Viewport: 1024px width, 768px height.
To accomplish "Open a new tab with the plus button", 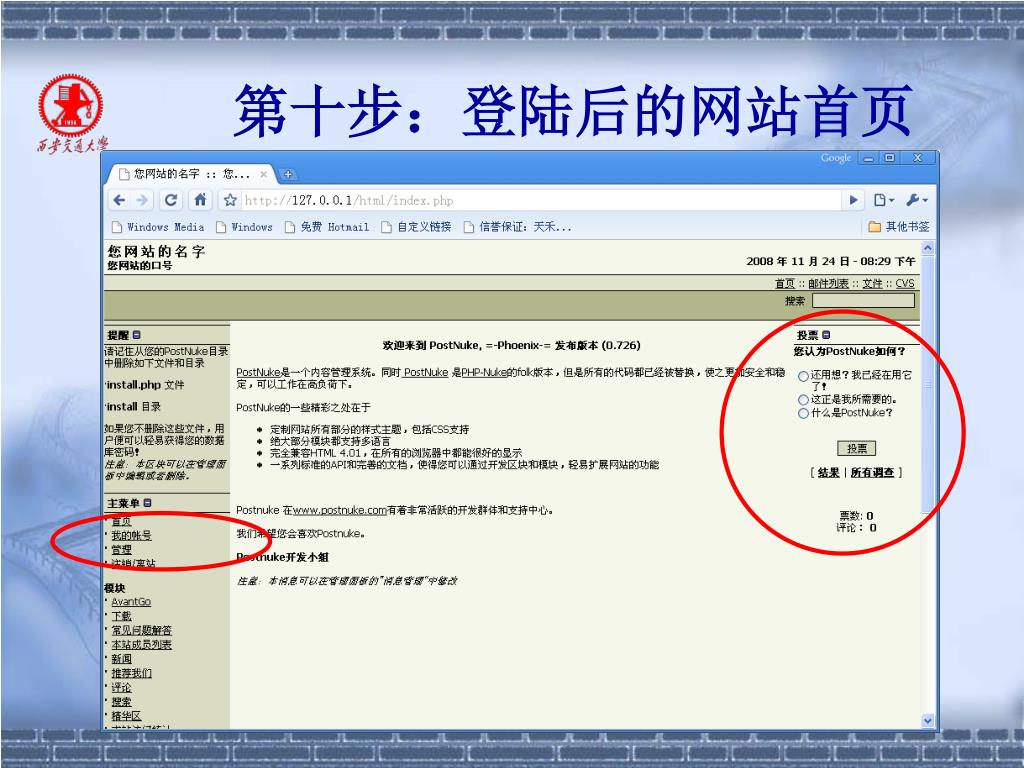I will click(288, 174).
